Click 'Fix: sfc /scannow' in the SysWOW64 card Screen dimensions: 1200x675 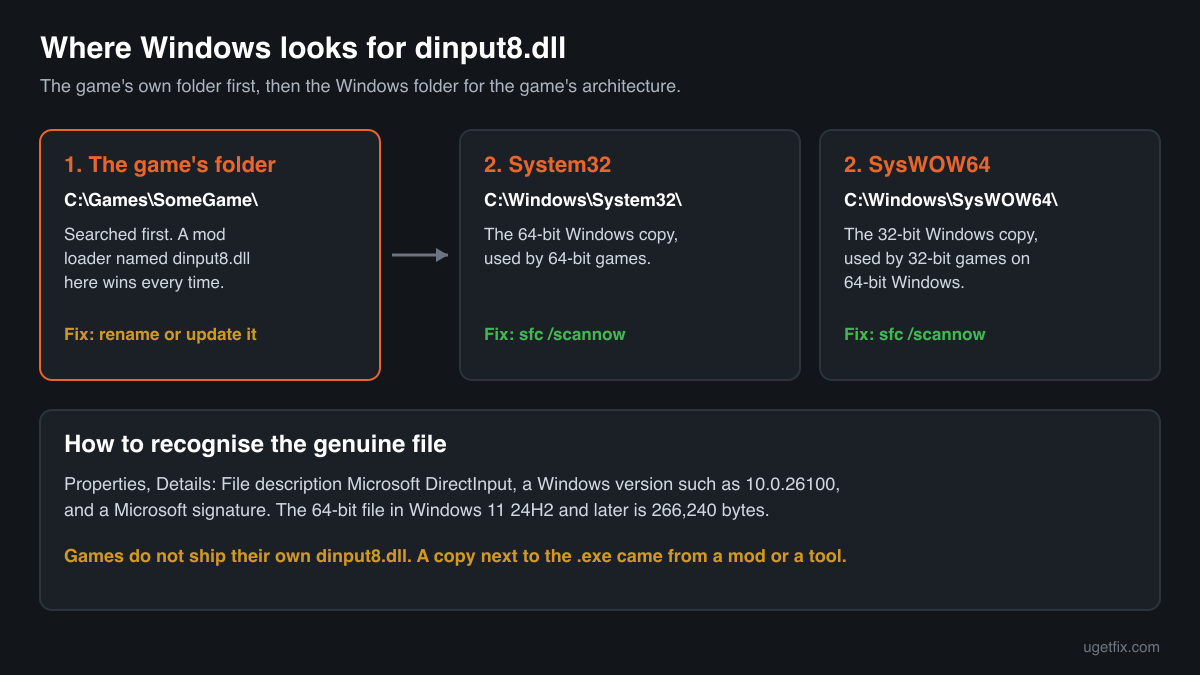915,334
